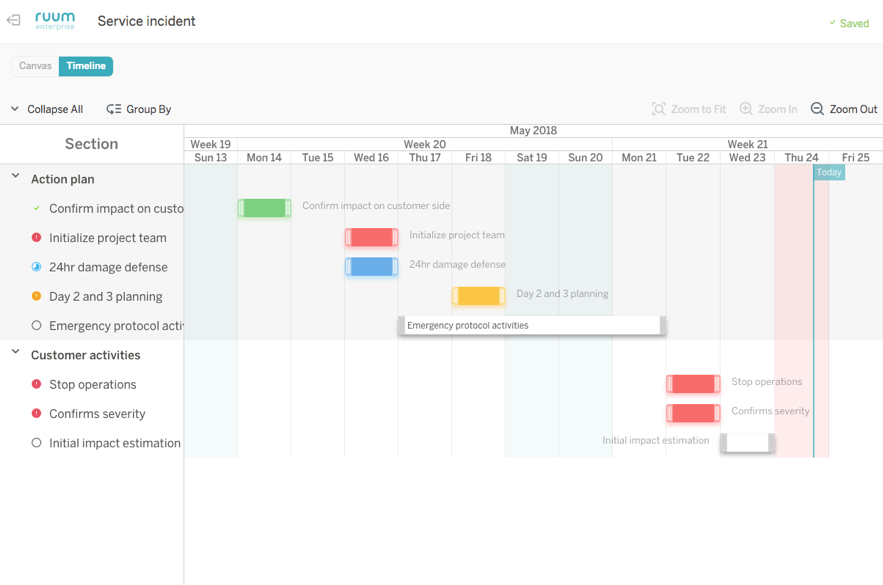Click the Zoom Out magnifier icon
Screen dimensions: 883x585
click(817, 108)
